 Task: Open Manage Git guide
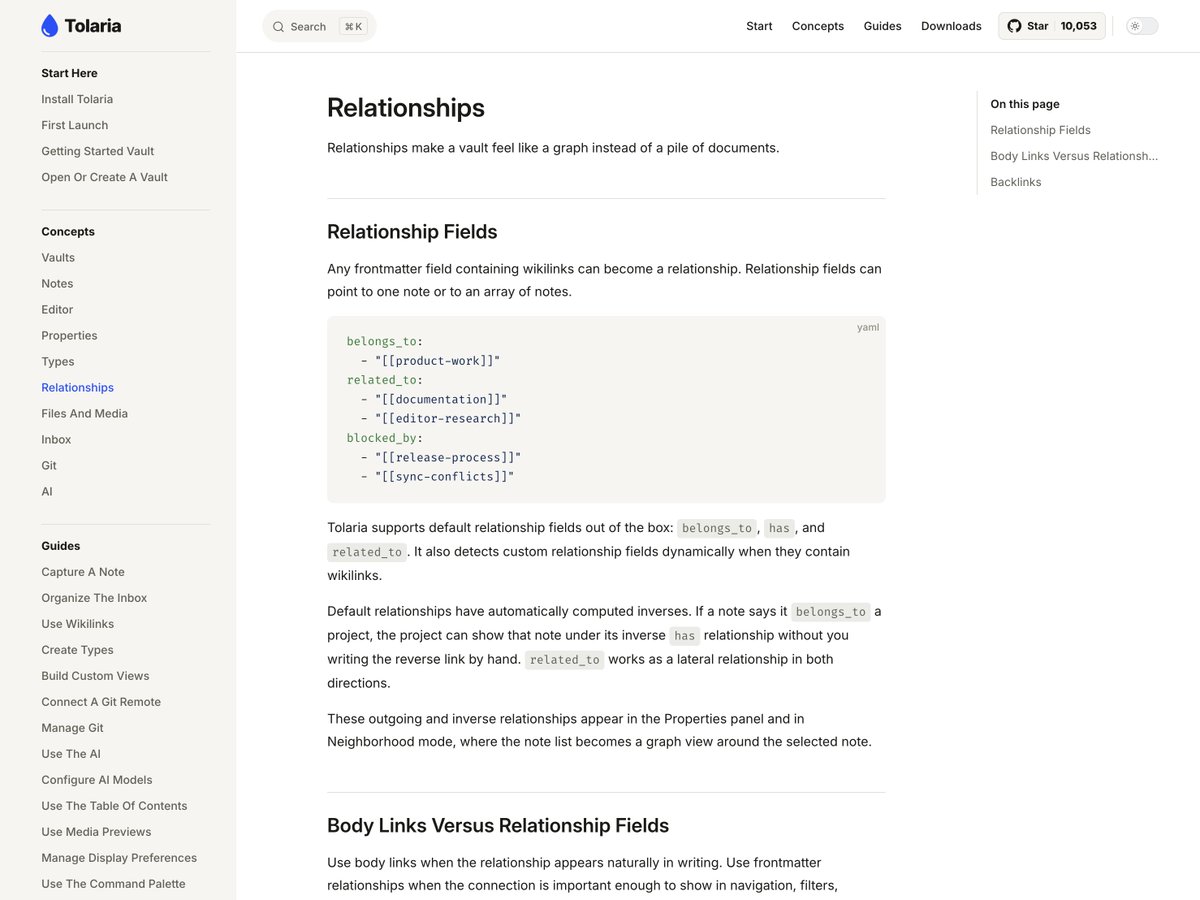click(x=72, y=728)
